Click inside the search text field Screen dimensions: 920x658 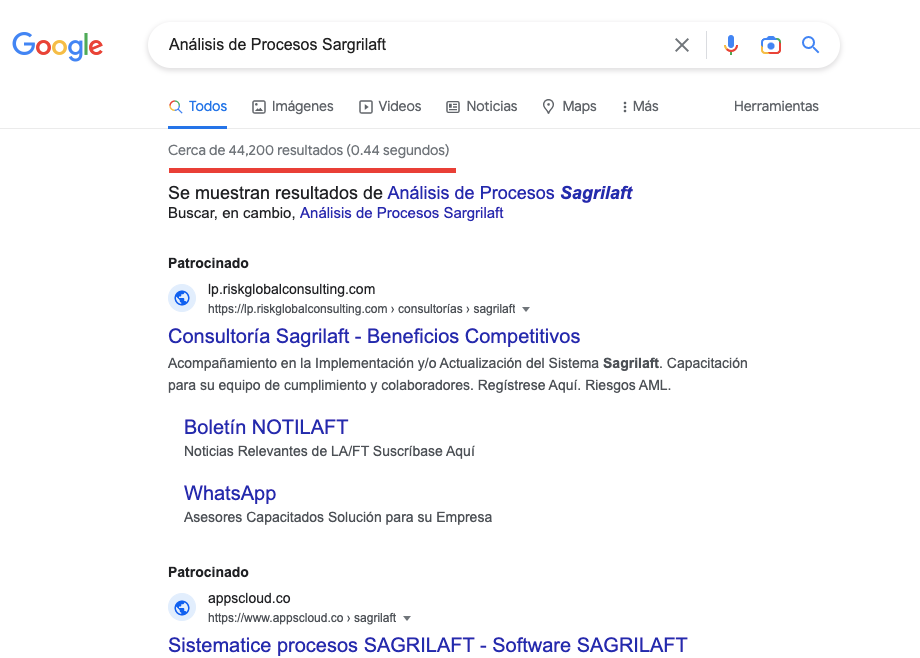pyautogui.click(x=411, y=45)
